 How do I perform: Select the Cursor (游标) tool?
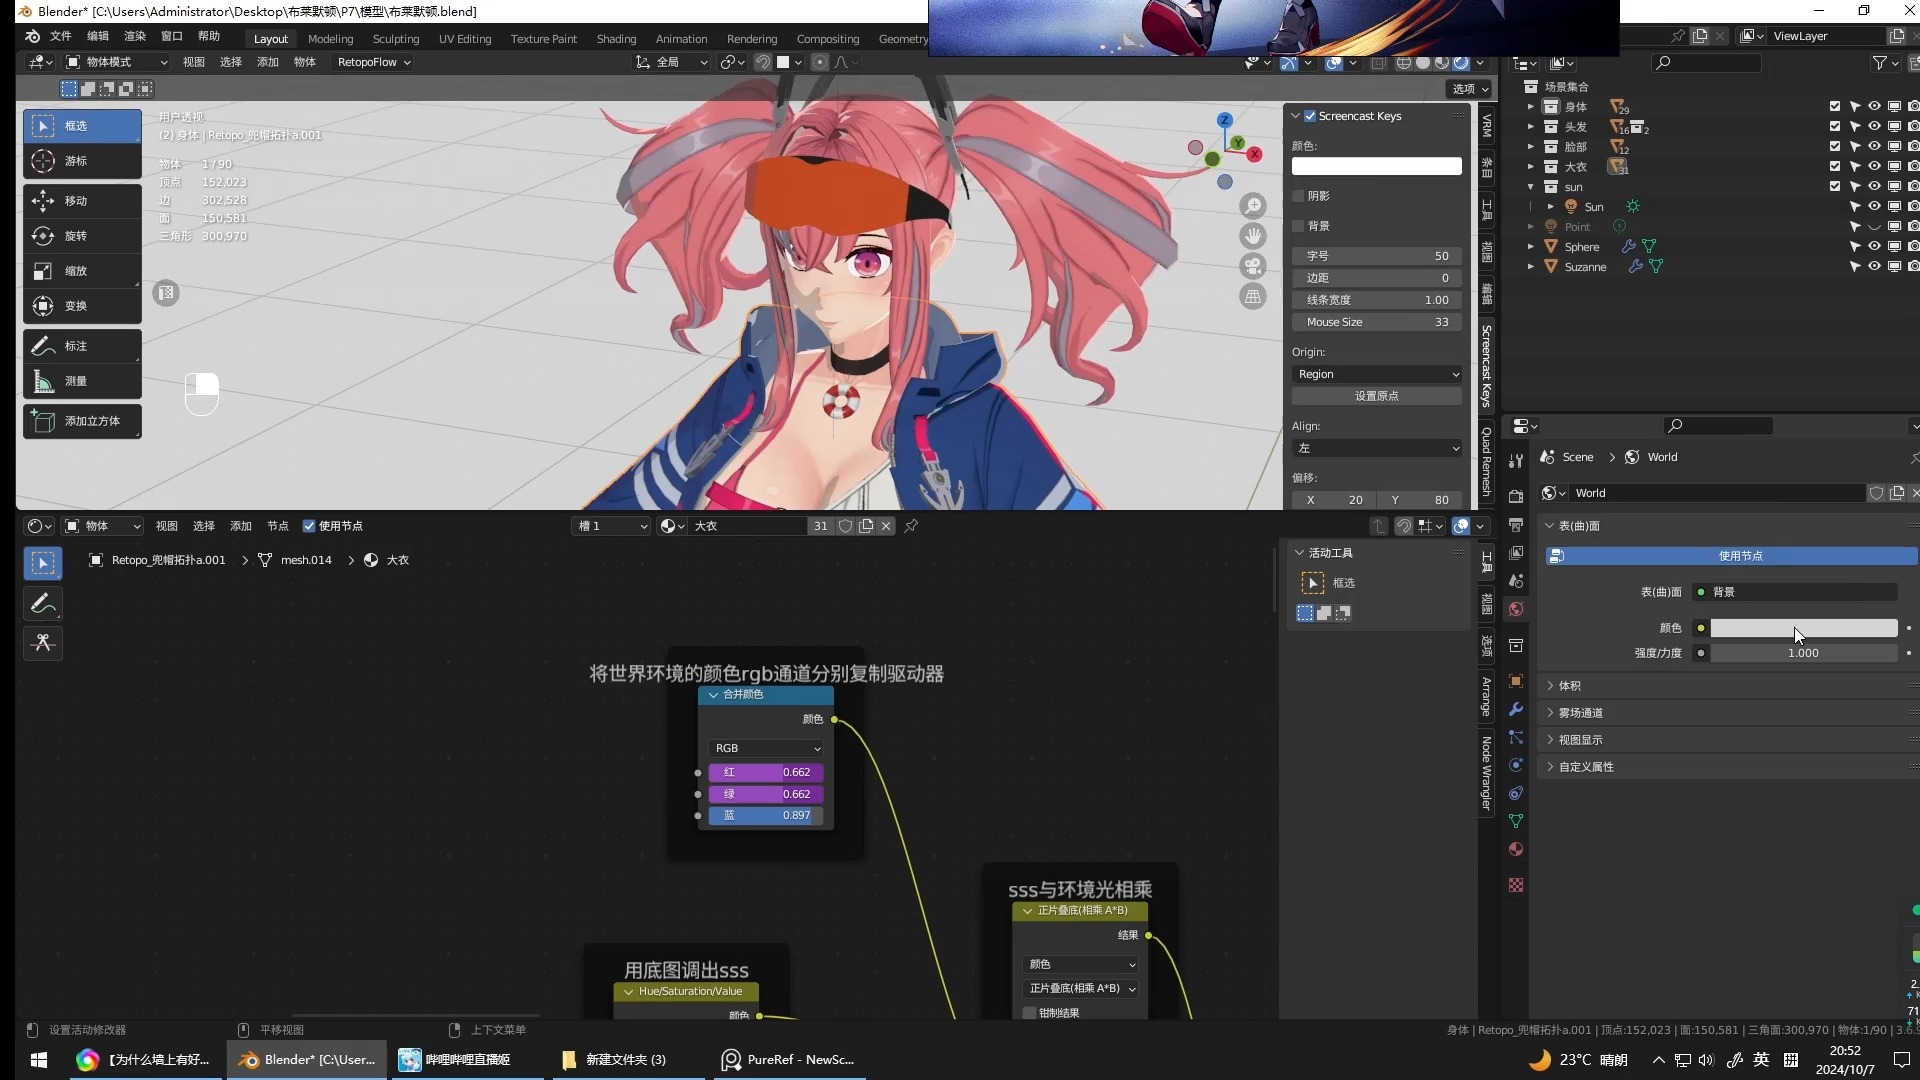82,161
